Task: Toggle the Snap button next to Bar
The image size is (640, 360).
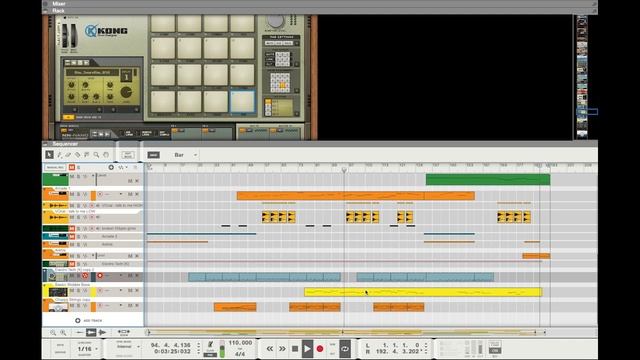Action: 153,155
